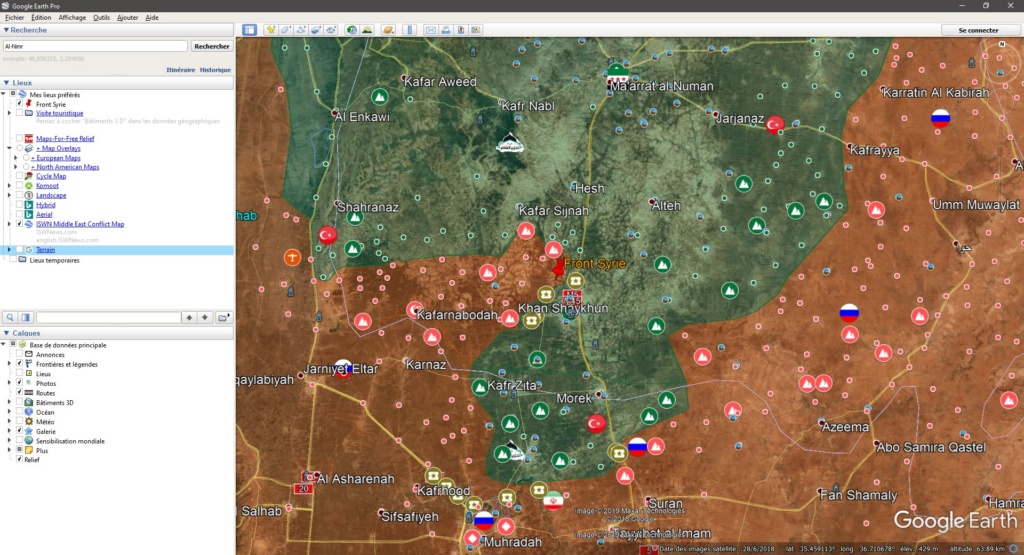Click the Print toolbar icon

(x=446, y=30)
